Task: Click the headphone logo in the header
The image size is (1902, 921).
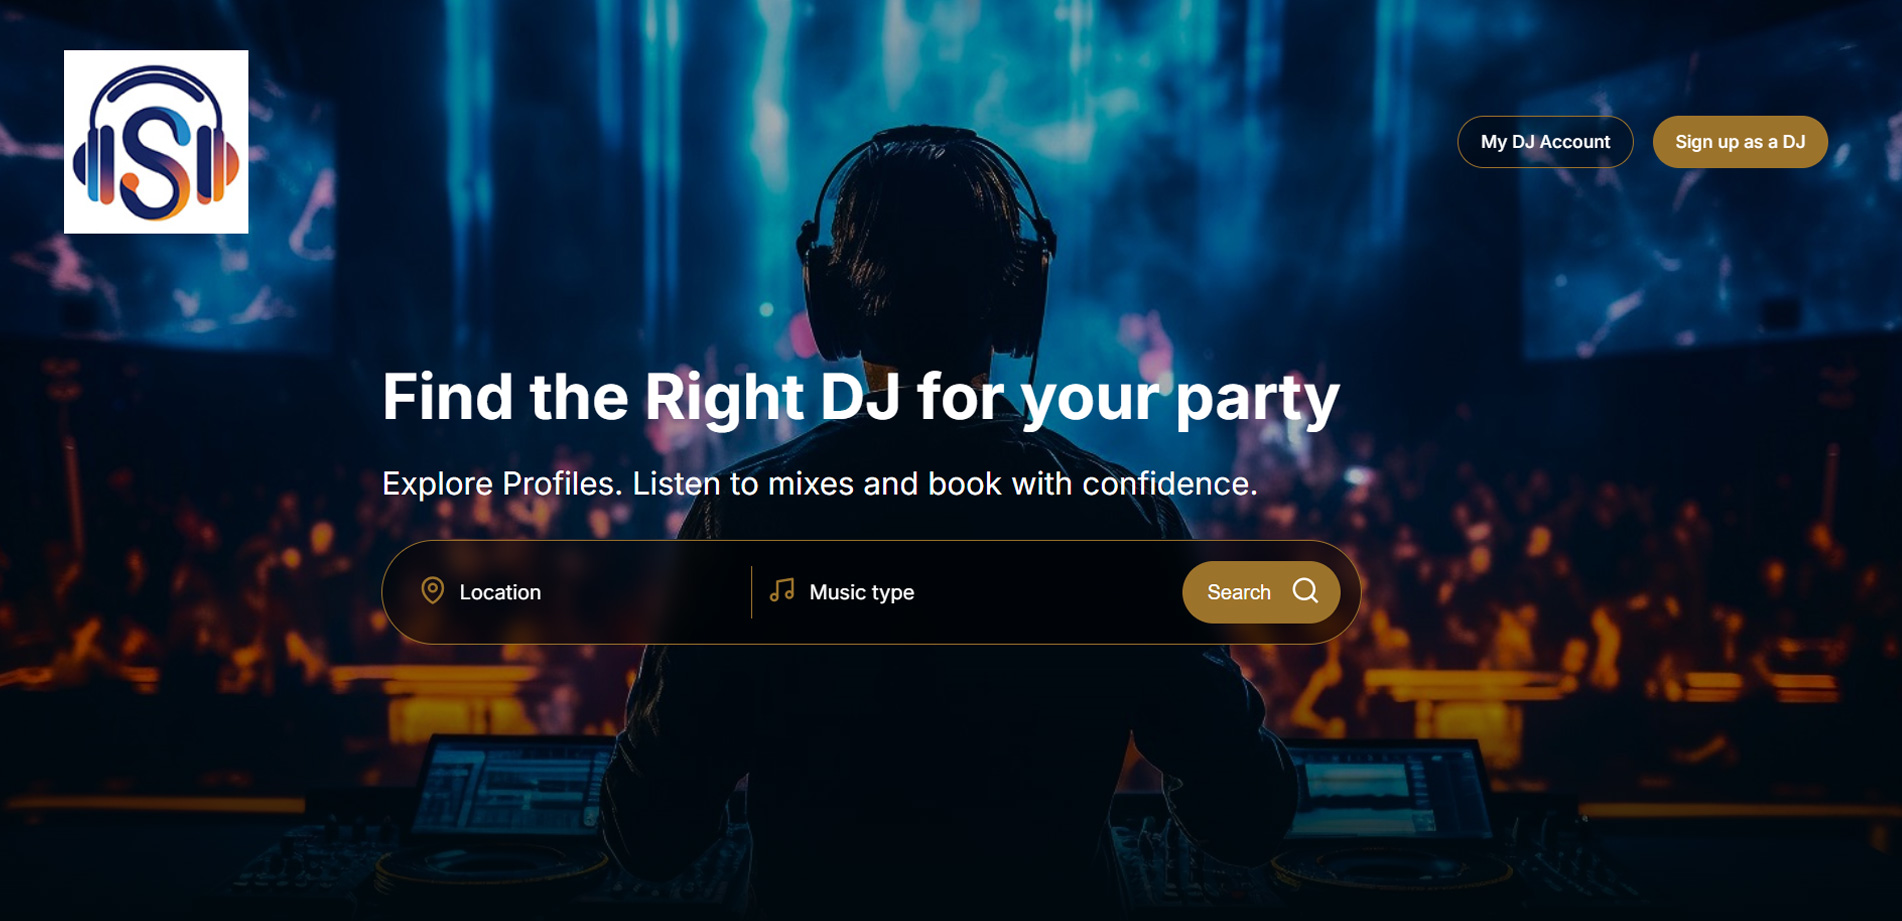Action: point(156,142)
